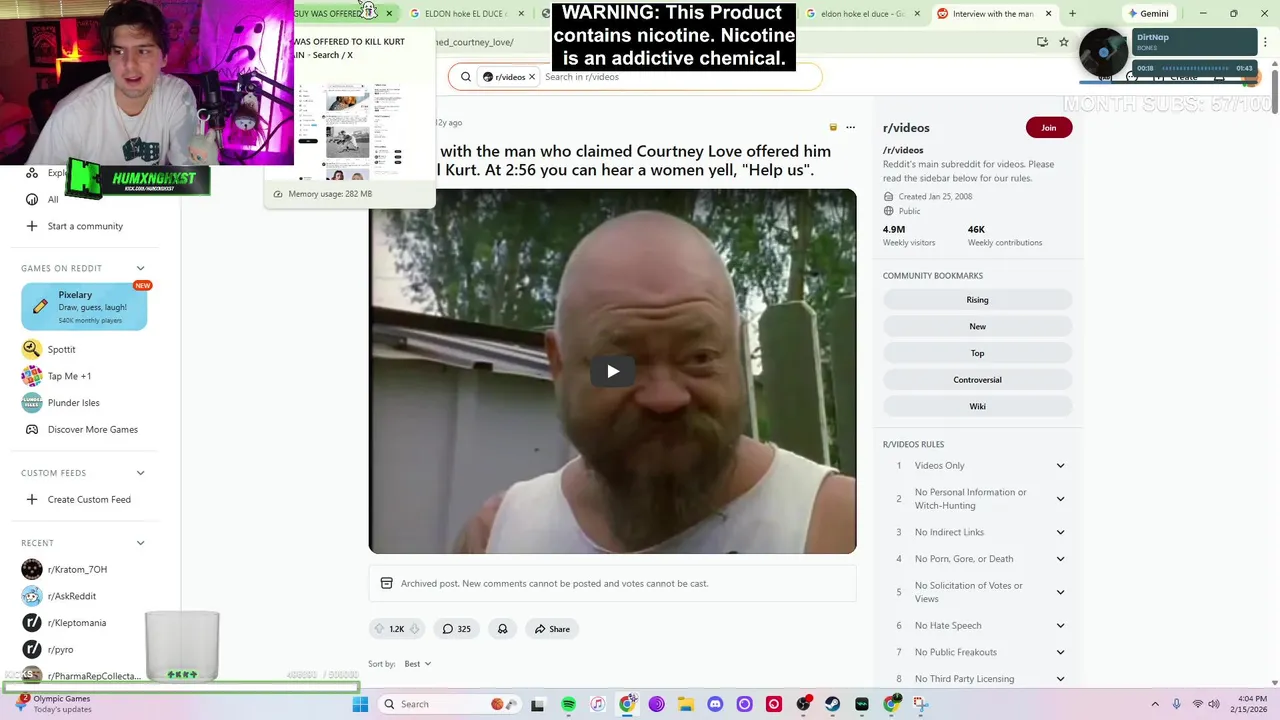
Task: Open the r/videos Wiki bookmark
Action: click(x=977, y=406)
